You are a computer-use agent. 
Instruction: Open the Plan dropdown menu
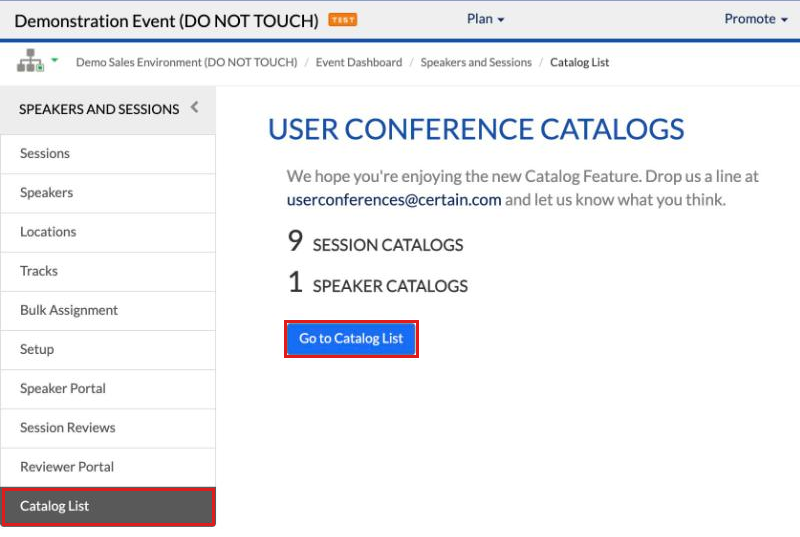coord(485,19)
